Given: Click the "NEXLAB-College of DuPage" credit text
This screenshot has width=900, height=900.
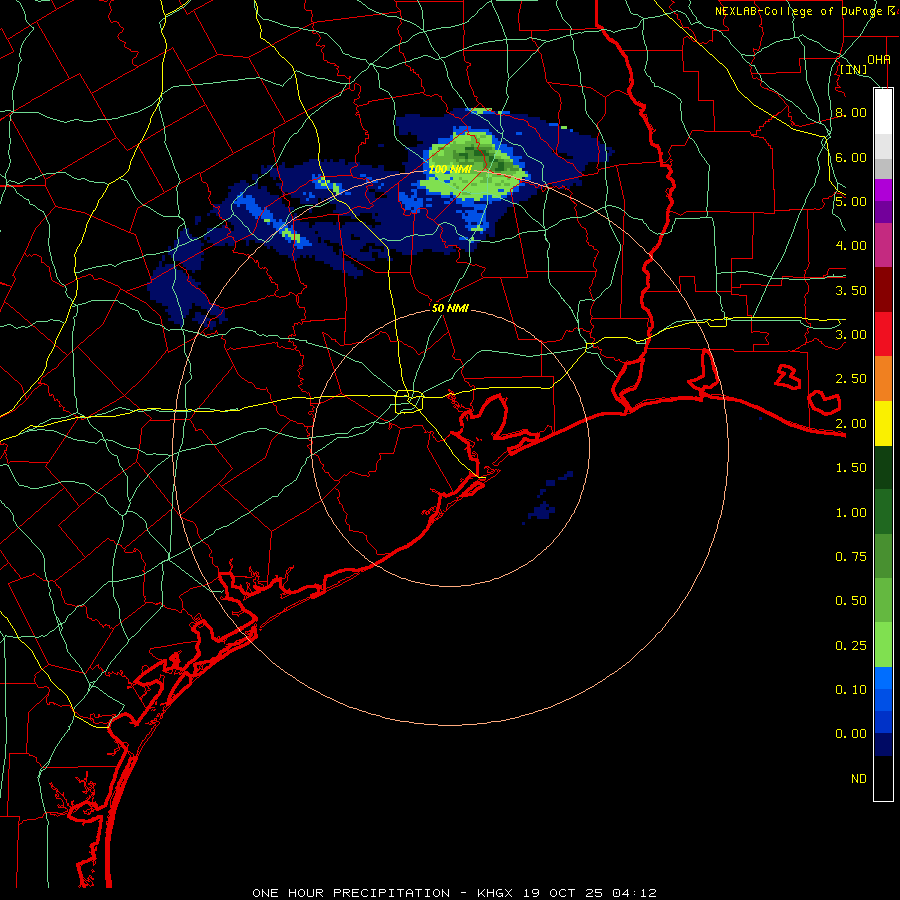Looking at the screenshot, I should pos(798,11).
